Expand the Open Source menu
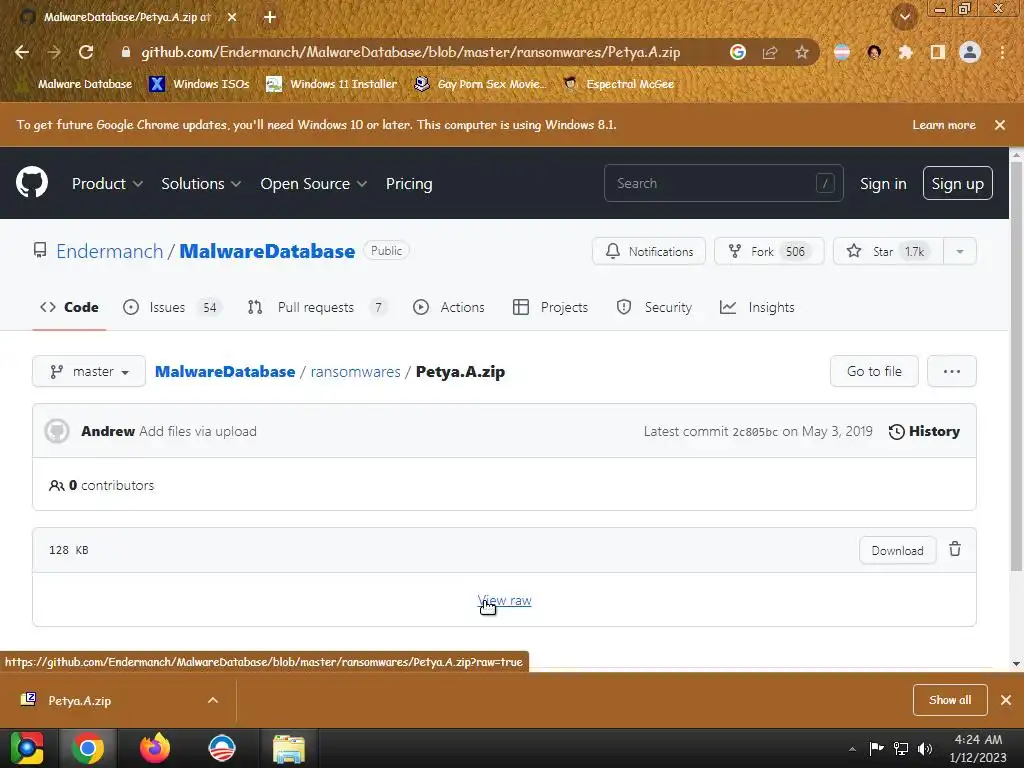The width and height of the screenshot is (1024, 768). click(313, 184)
